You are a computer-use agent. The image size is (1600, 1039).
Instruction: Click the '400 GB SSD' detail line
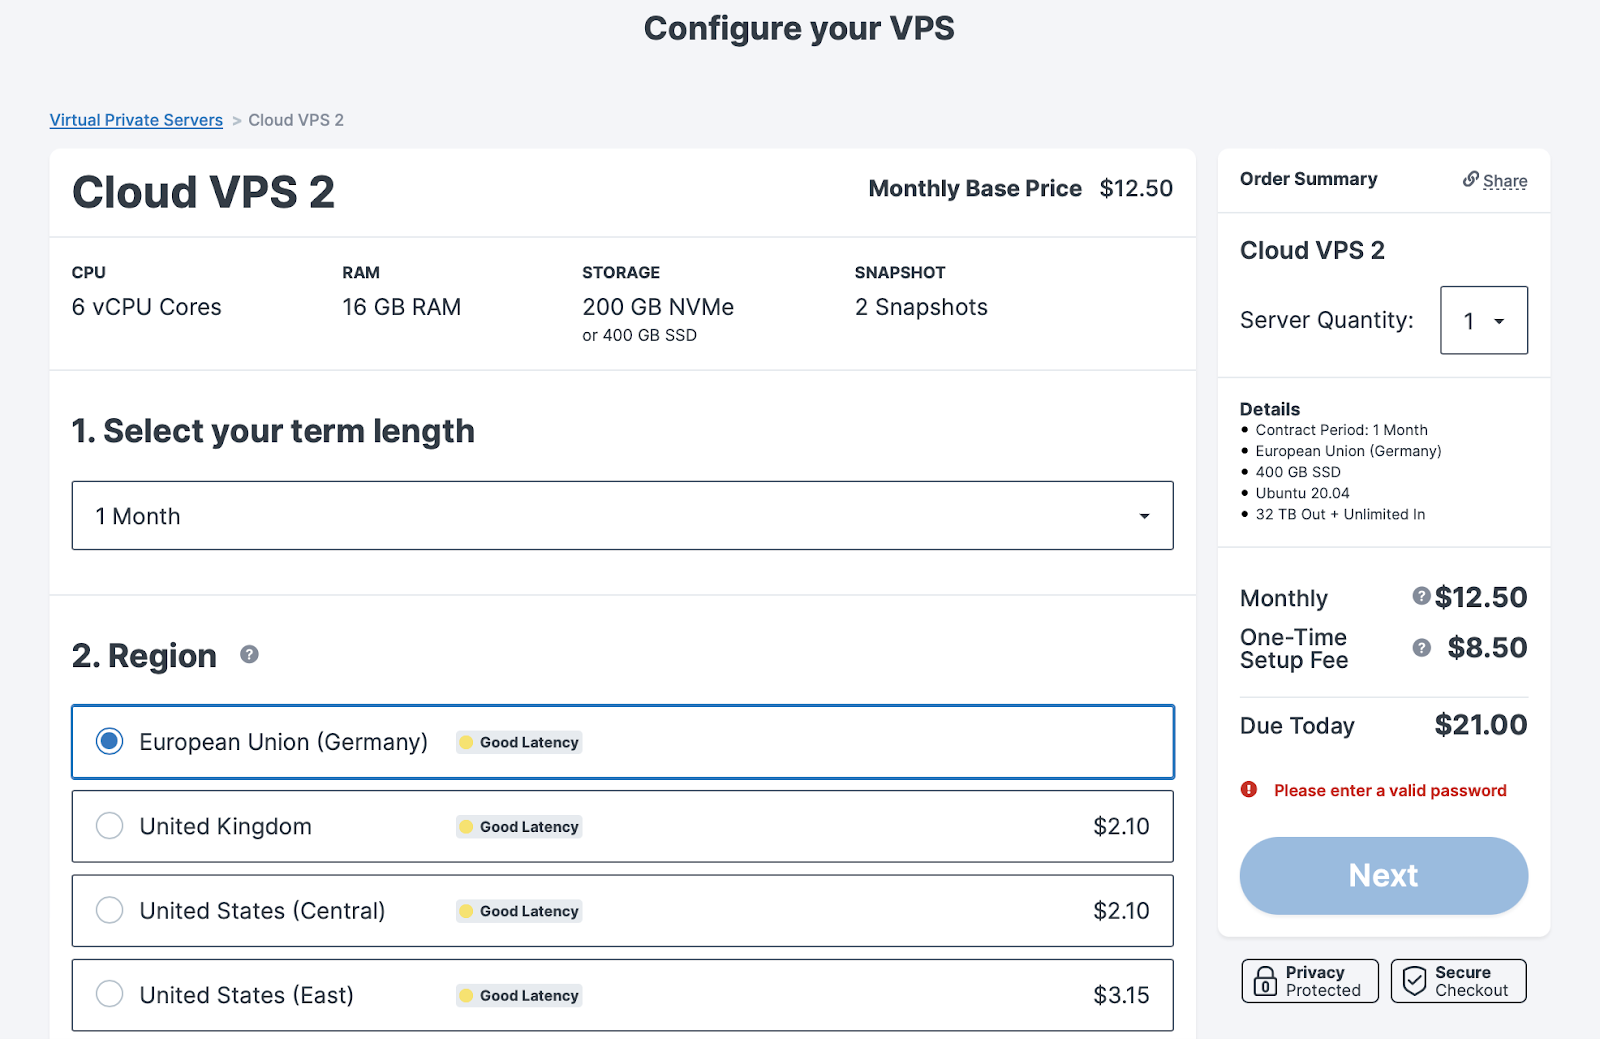coord(1298,472)
